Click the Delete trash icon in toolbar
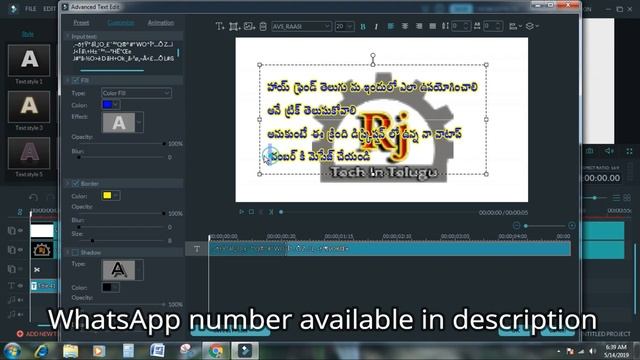The width and height of the screenshot is (640, 360). click(x=263, y=26)
